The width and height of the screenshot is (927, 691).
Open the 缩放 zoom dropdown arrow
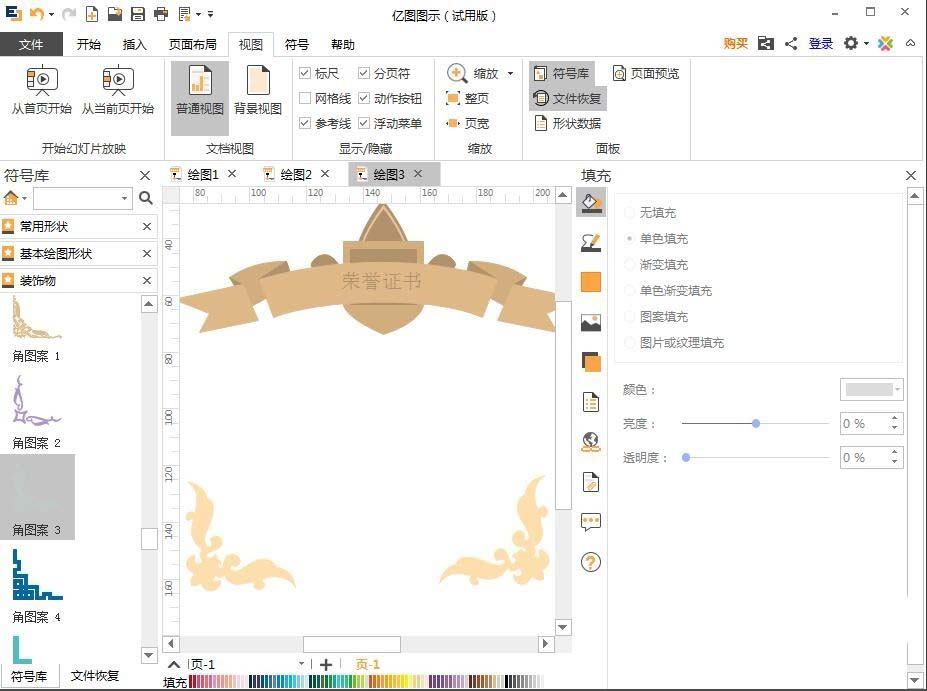509,73
